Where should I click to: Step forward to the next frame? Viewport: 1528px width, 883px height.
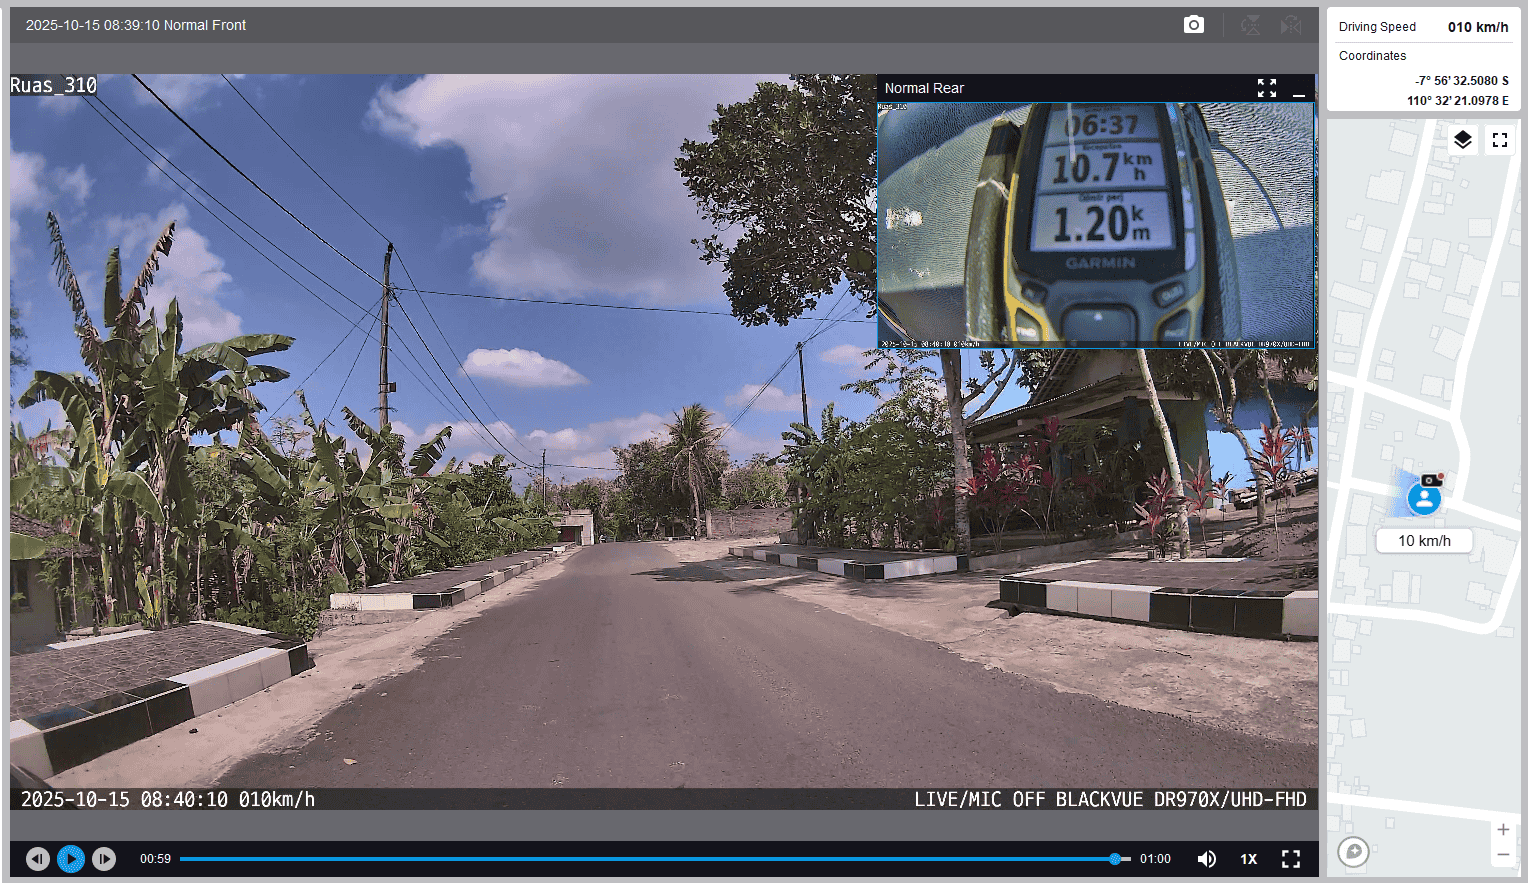pos(104,859)
